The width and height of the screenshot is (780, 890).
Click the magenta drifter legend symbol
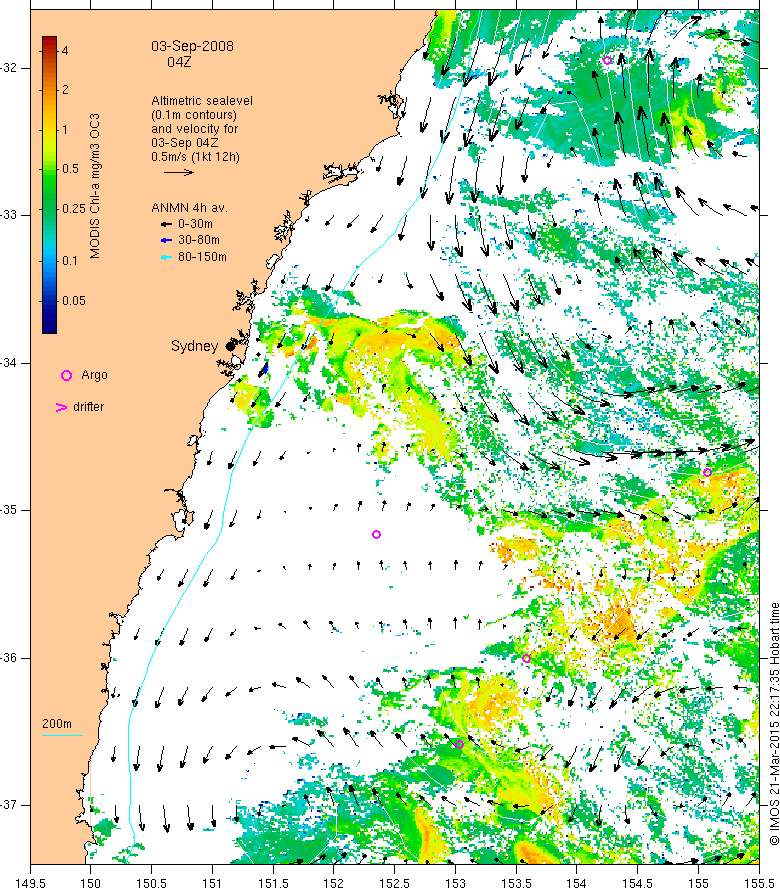pyautogui.click(x=61, y=407)
